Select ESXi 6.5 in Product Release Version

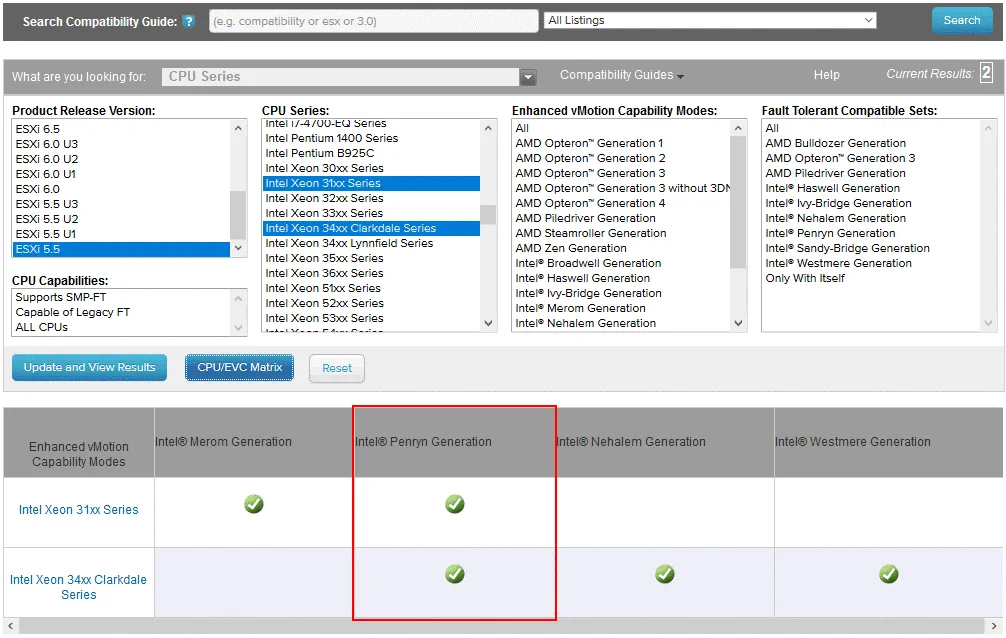[x=37, y=129]
